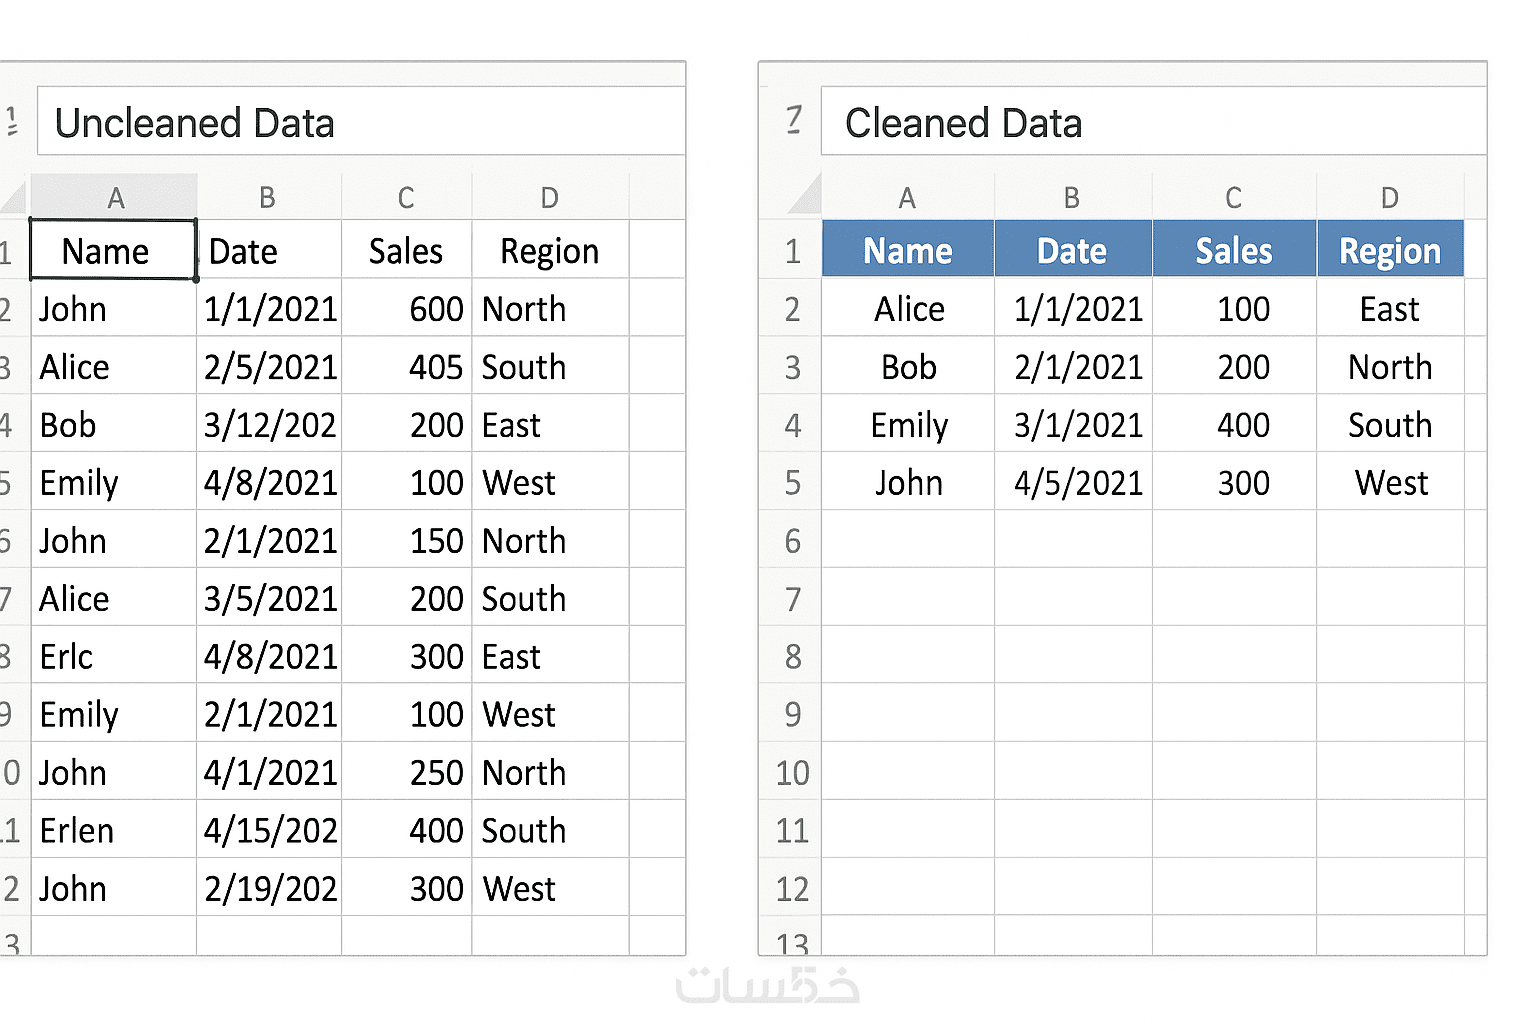1536x1024 pixels.
Task: Click the blue Name header cell in Cleaned Data
Action: pyautogui.click(x=907, y=250)
